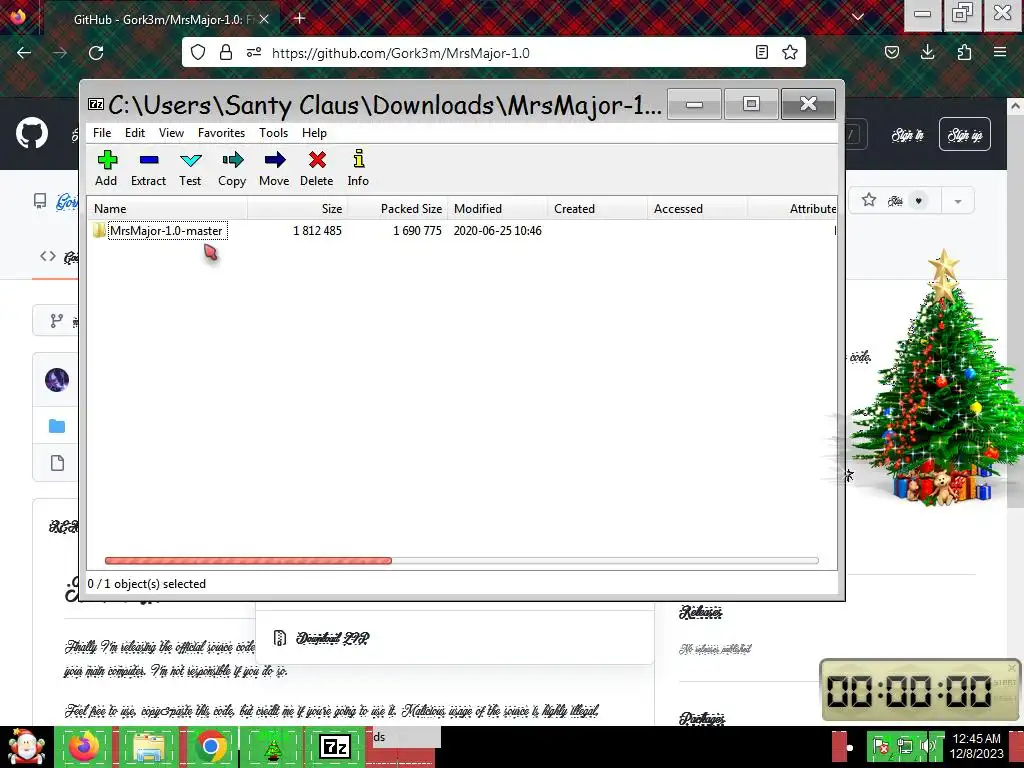Sort by the Size column header

coord(297,209)
